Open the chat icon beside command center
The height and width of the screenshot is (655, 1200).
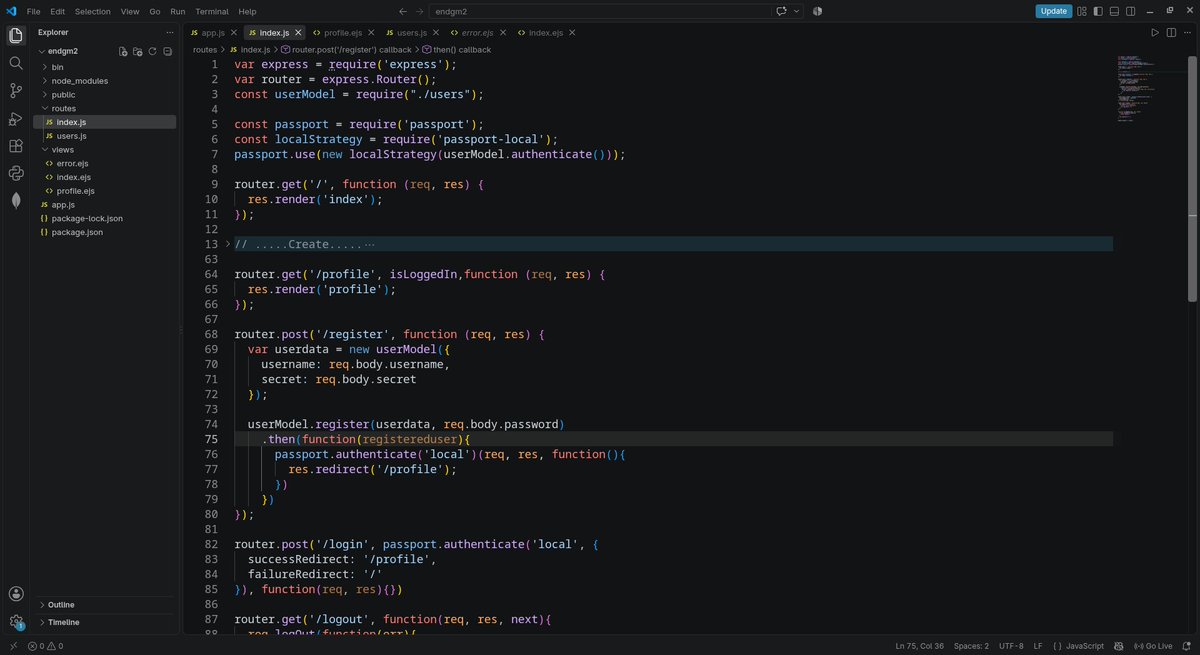[x=781, y=11]
